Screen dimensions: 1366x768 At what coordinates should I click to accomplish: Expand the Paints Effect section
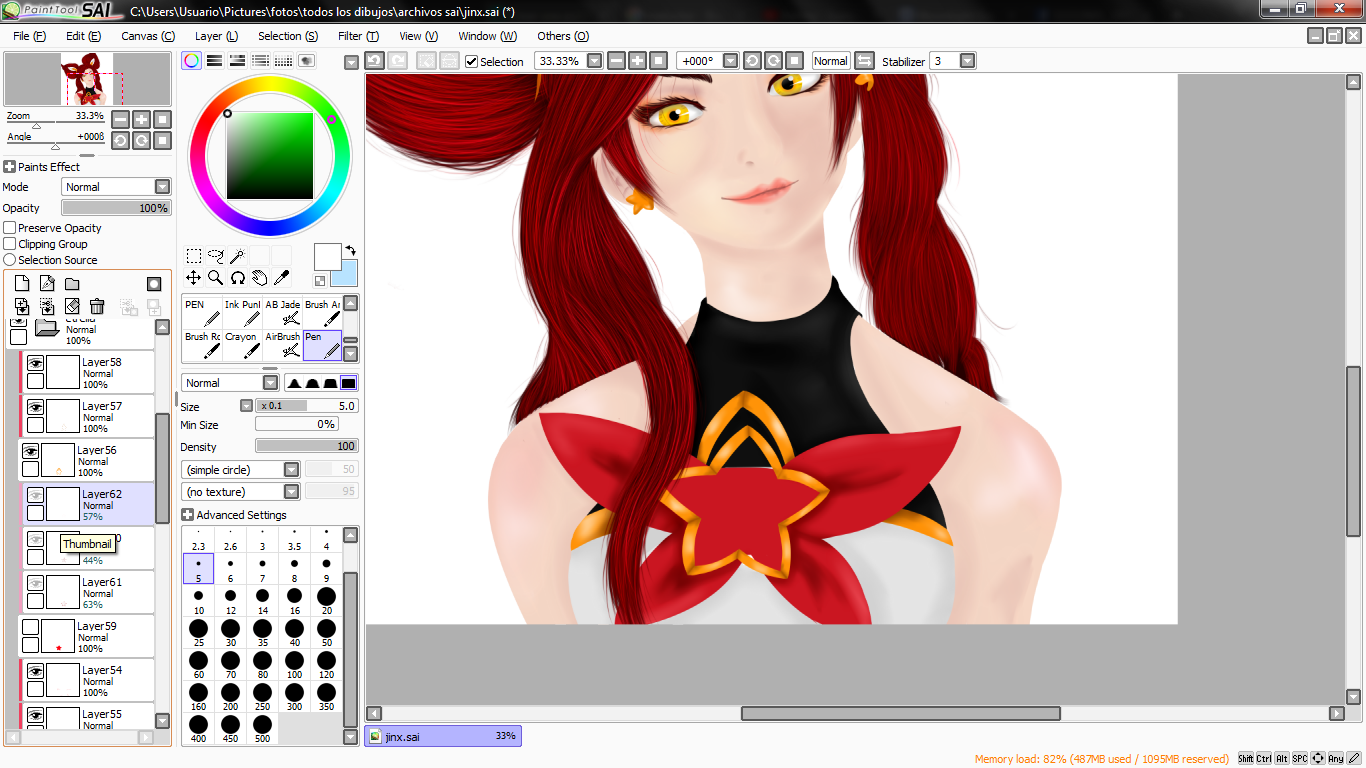pyautogui.click(x=10, y=167)
